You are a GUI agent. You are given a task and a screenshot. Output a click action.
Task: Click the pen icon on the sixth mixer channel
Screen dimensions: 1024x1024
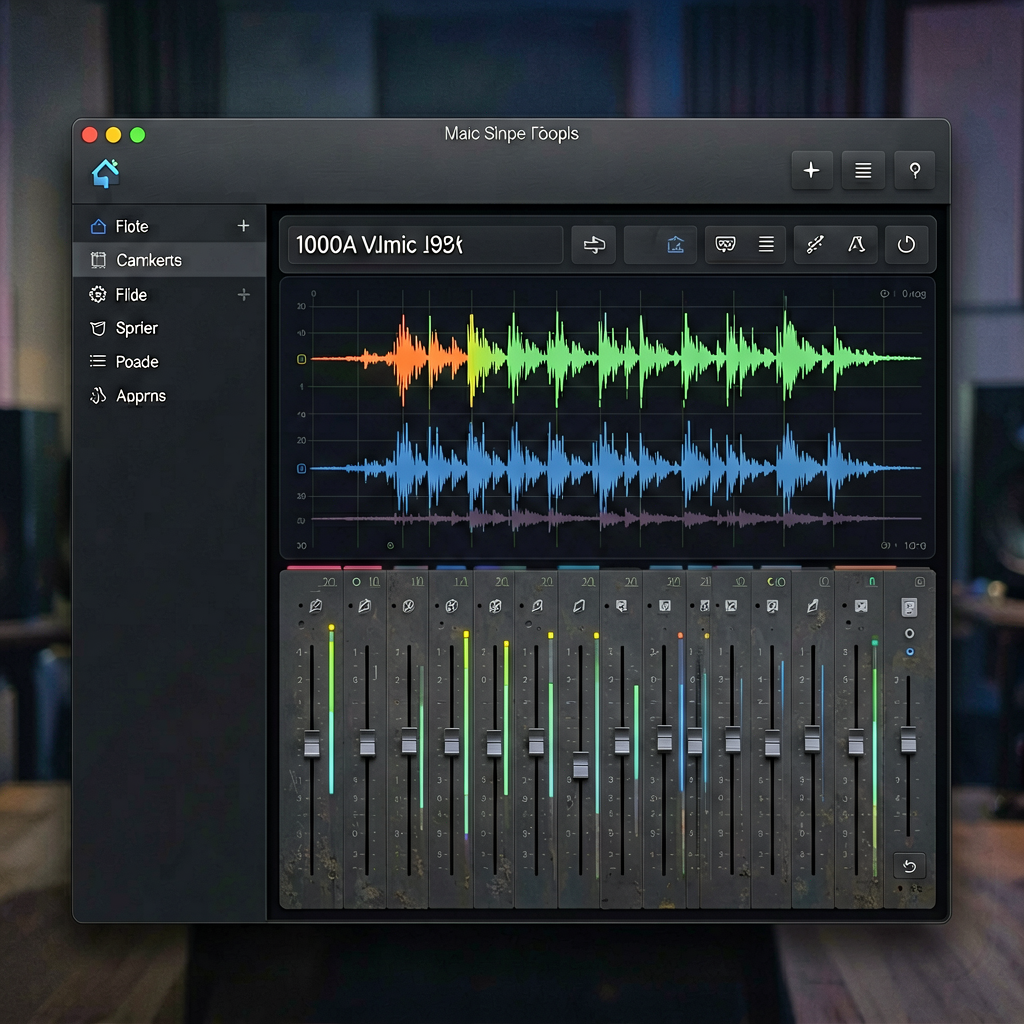point(537,606)
